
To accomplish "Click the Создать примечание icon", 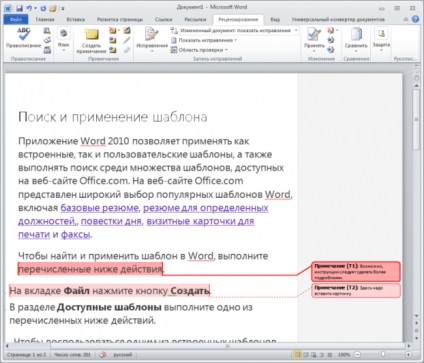I will click(x=91, y=41).
